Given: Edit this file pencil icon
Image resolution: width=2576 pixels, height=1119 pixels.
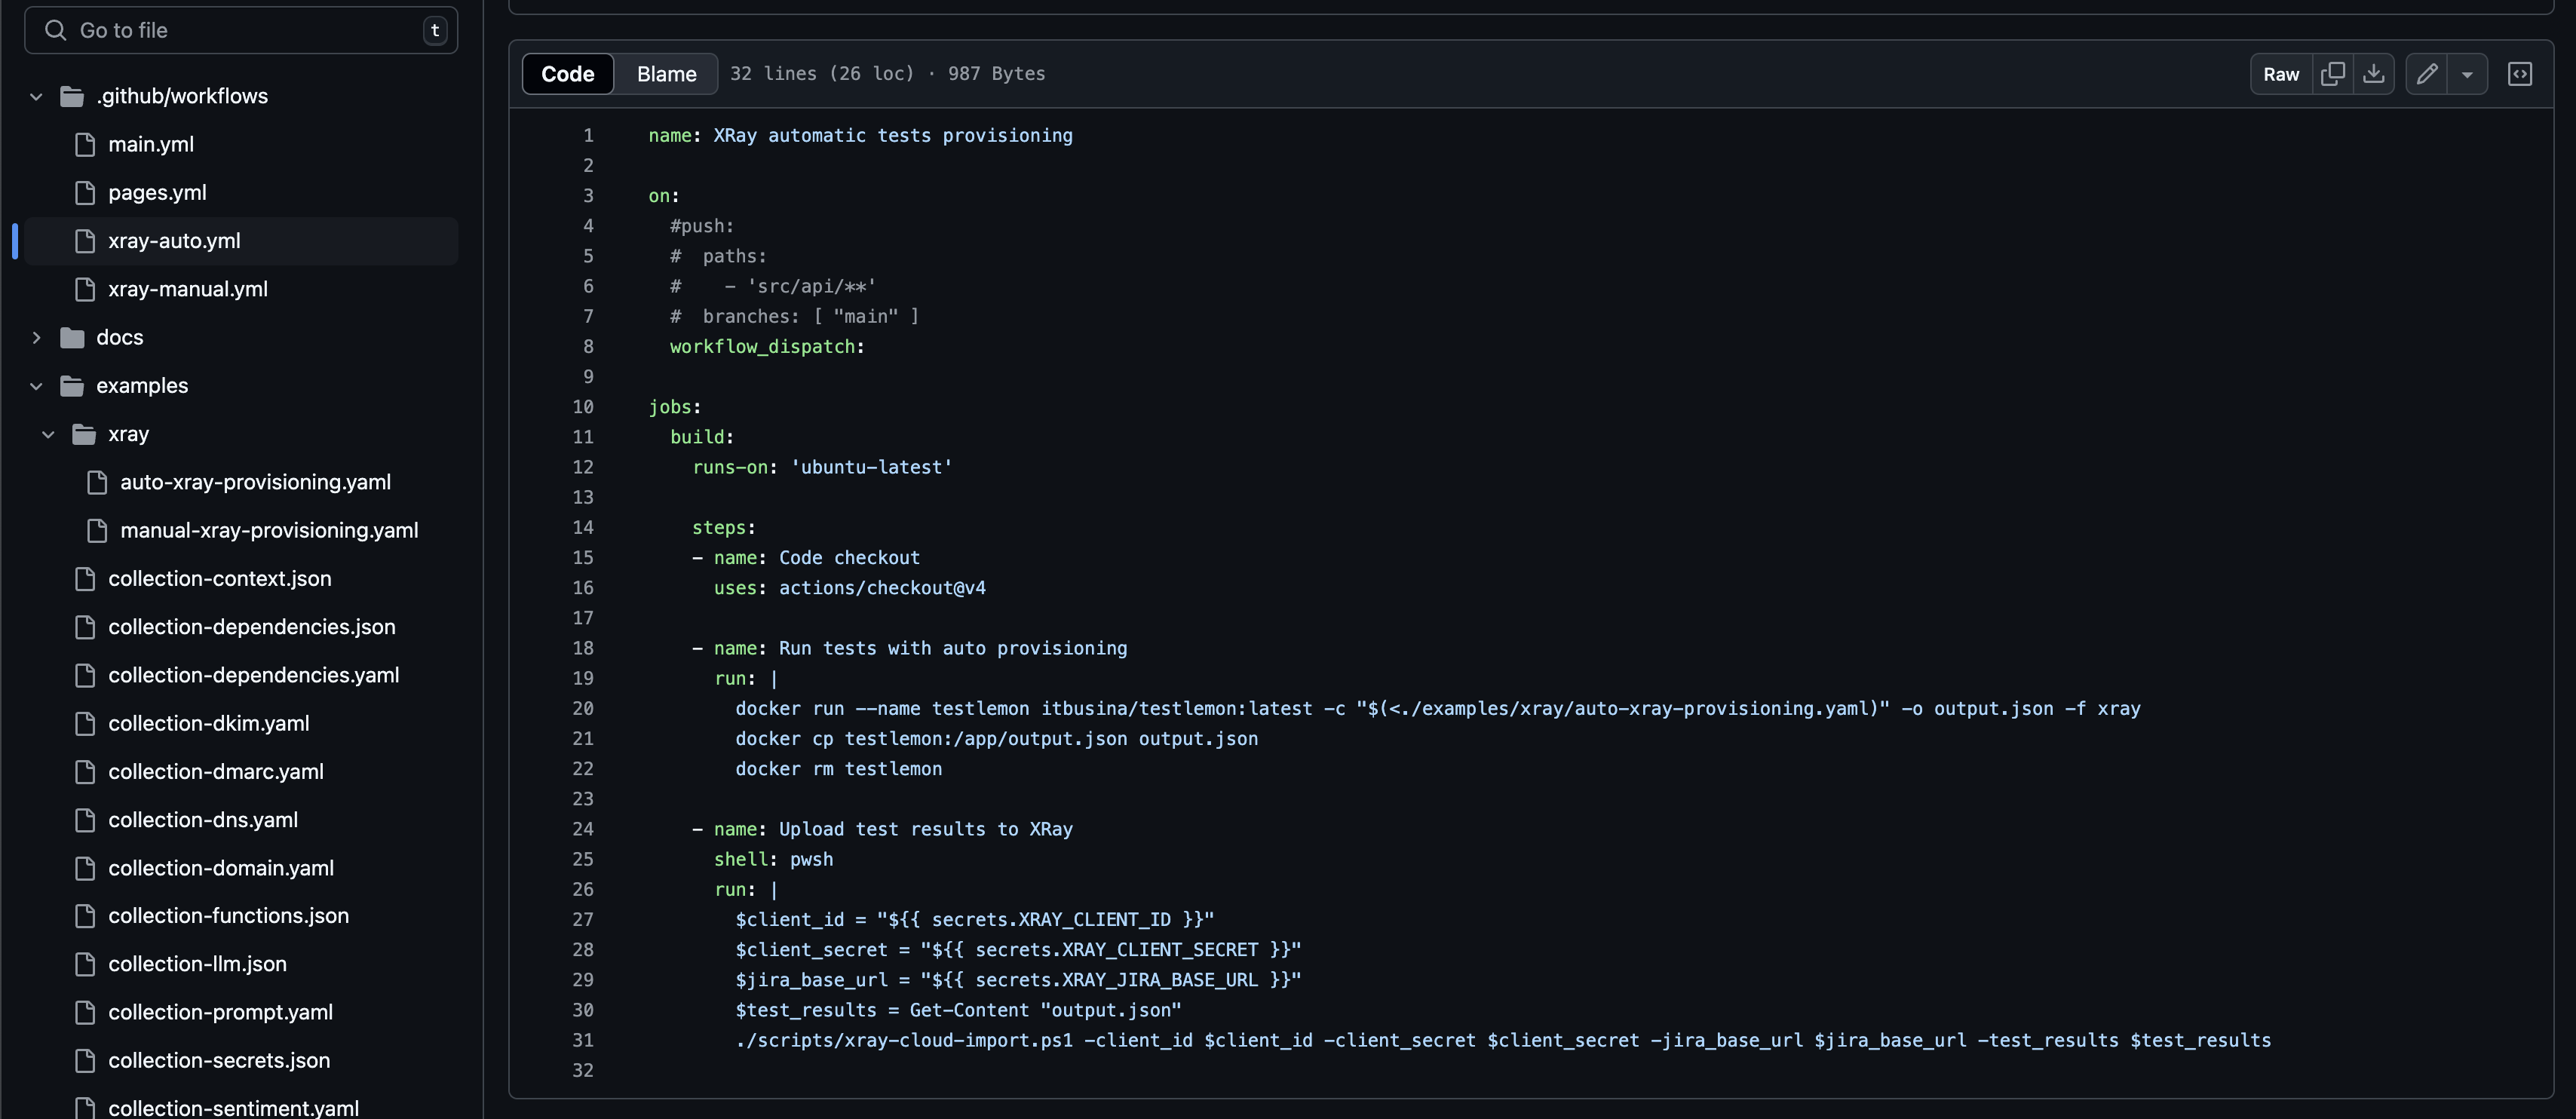Looking at the screenshot, I should [2427, 74].
